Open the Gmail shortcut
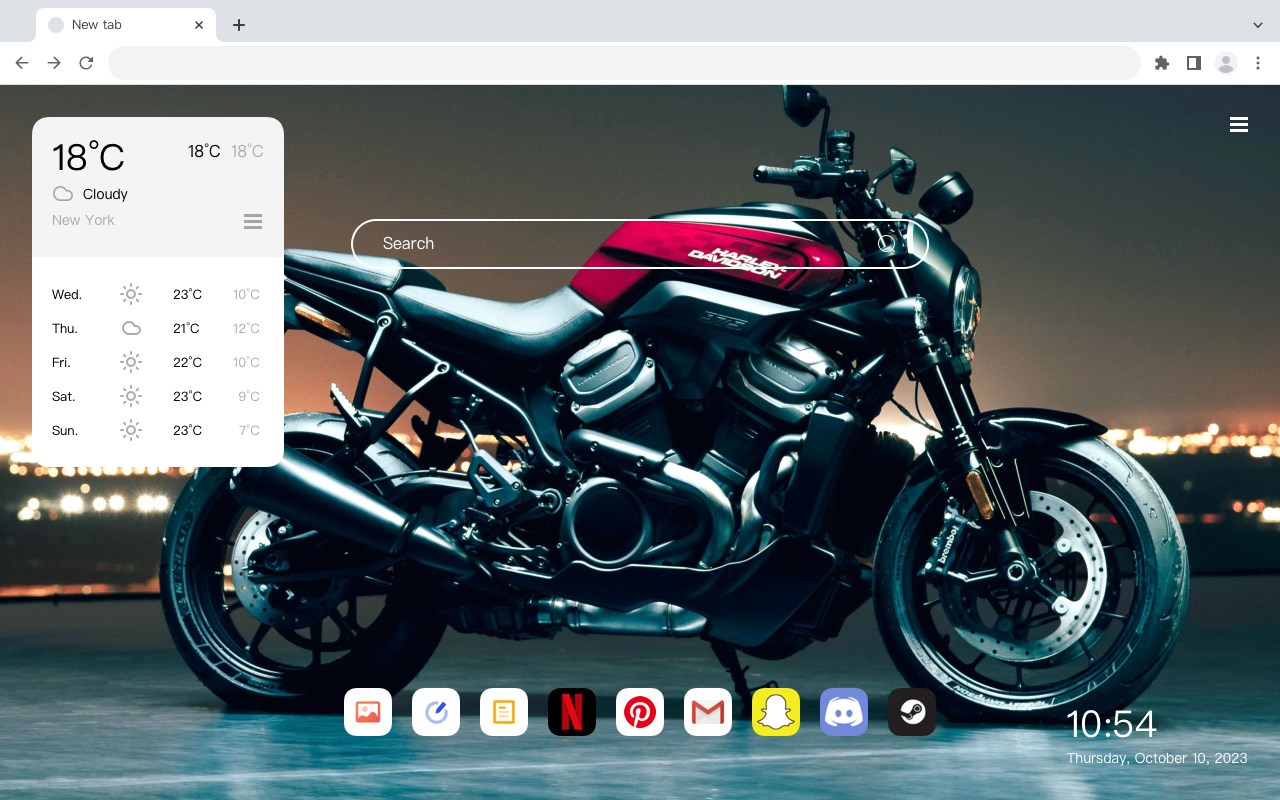The height and width of the screenshot is (800, 1280). point(708,712)
